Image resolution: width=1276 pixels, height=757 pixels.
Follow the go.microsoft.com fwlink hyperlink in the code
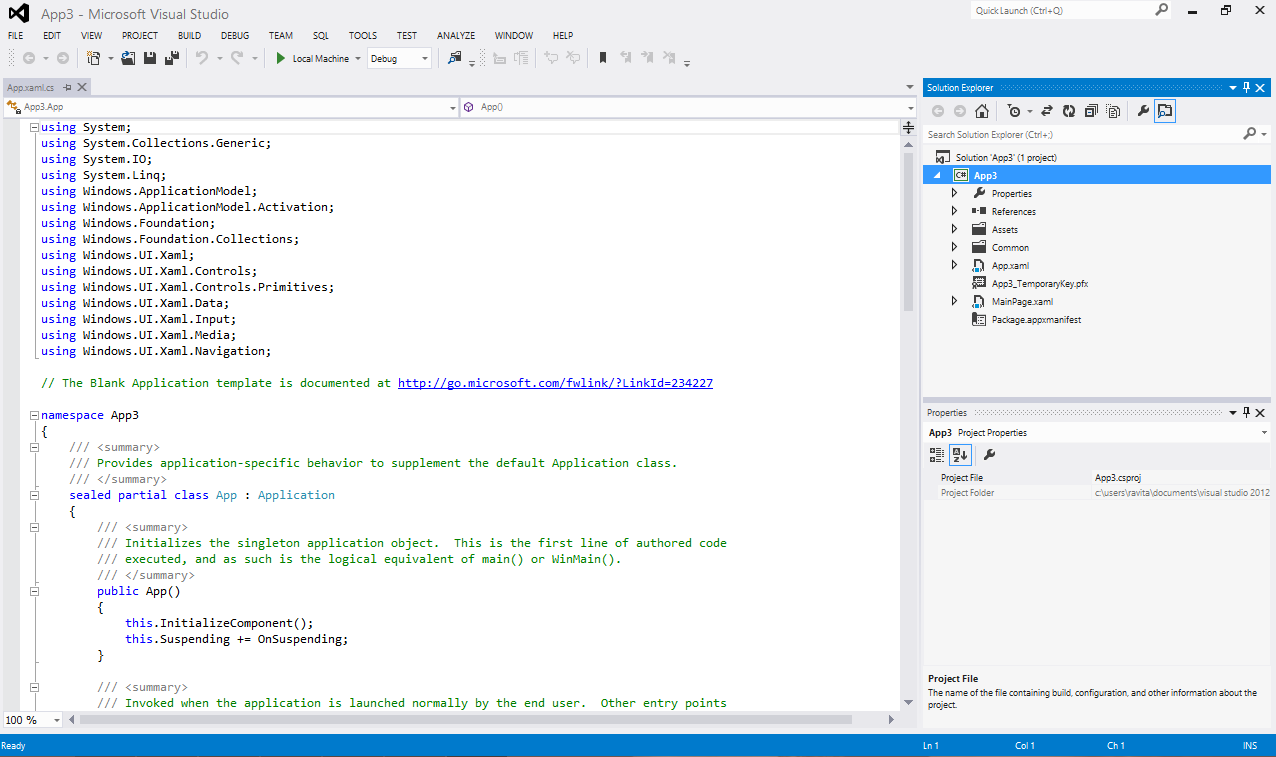click(555, 383)
